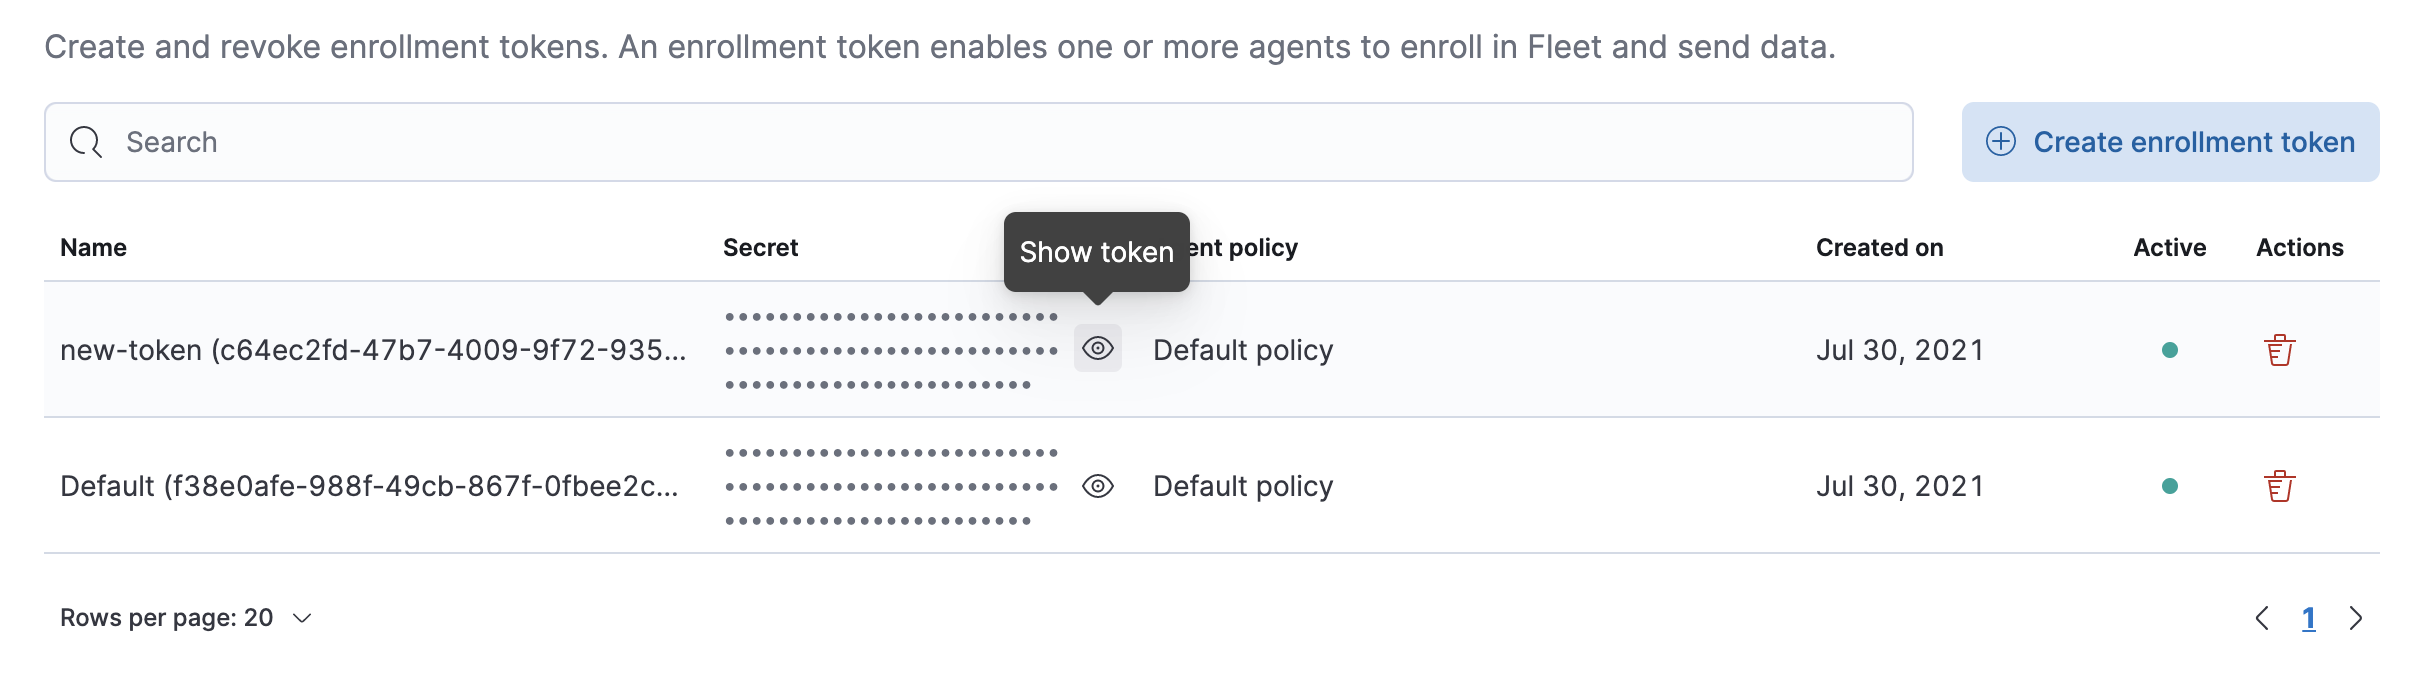Viewport: 2424px width, 682px height.
Task: Open the Show token tooltip's eye control
Action: [x=1097, y=350]
